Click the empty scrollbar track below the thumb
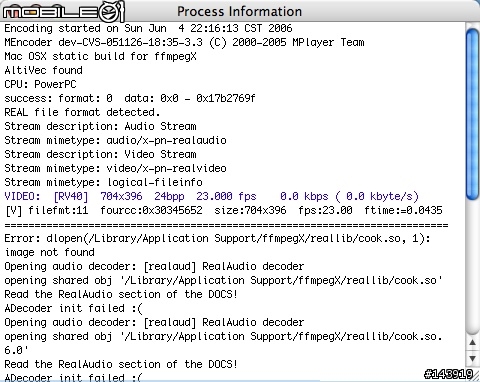Viewport: 480px width, 382px height. 472,267
